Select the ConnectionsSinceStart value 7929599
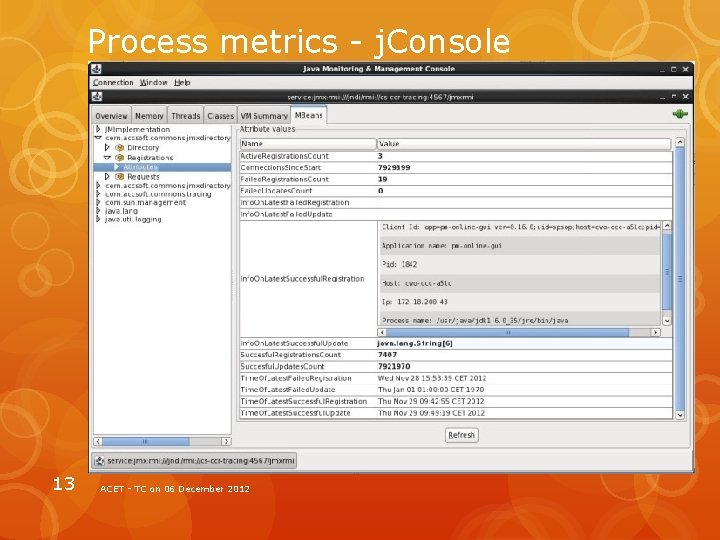Viewport: 720px width, 540px height. click(x=394, y=168)
